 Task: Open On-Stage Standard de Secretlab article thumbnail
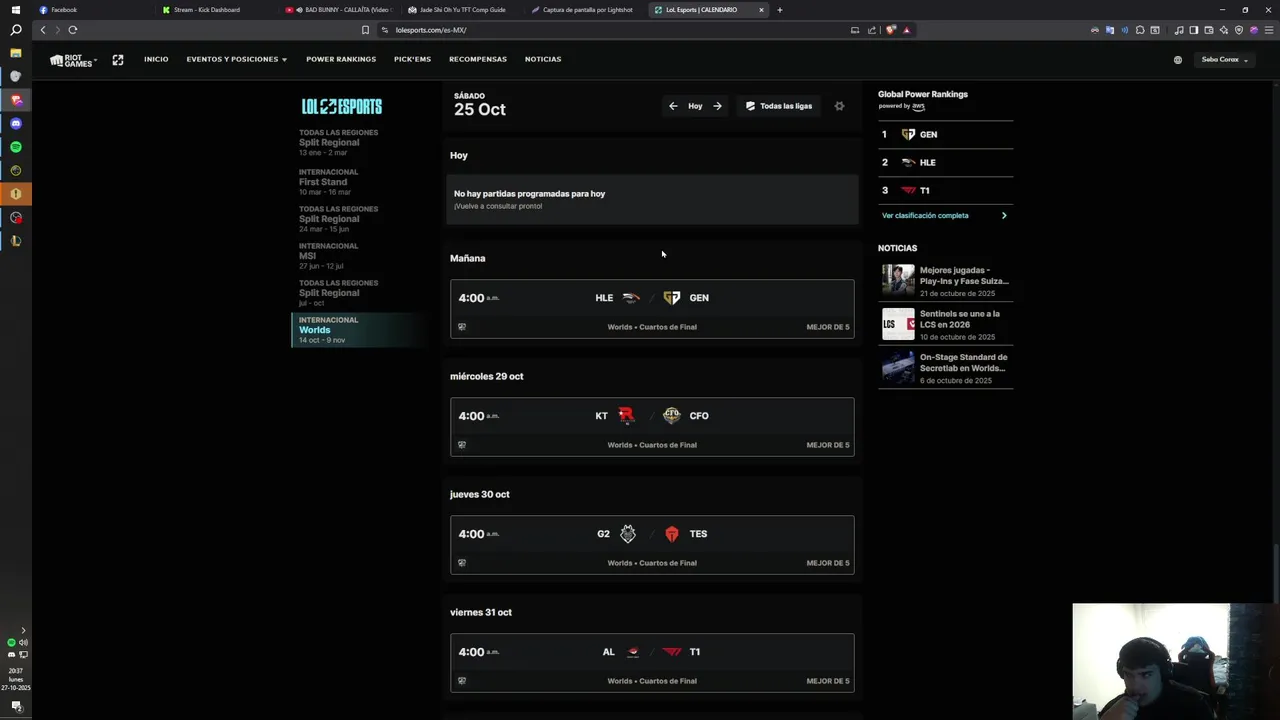point(898,368)
